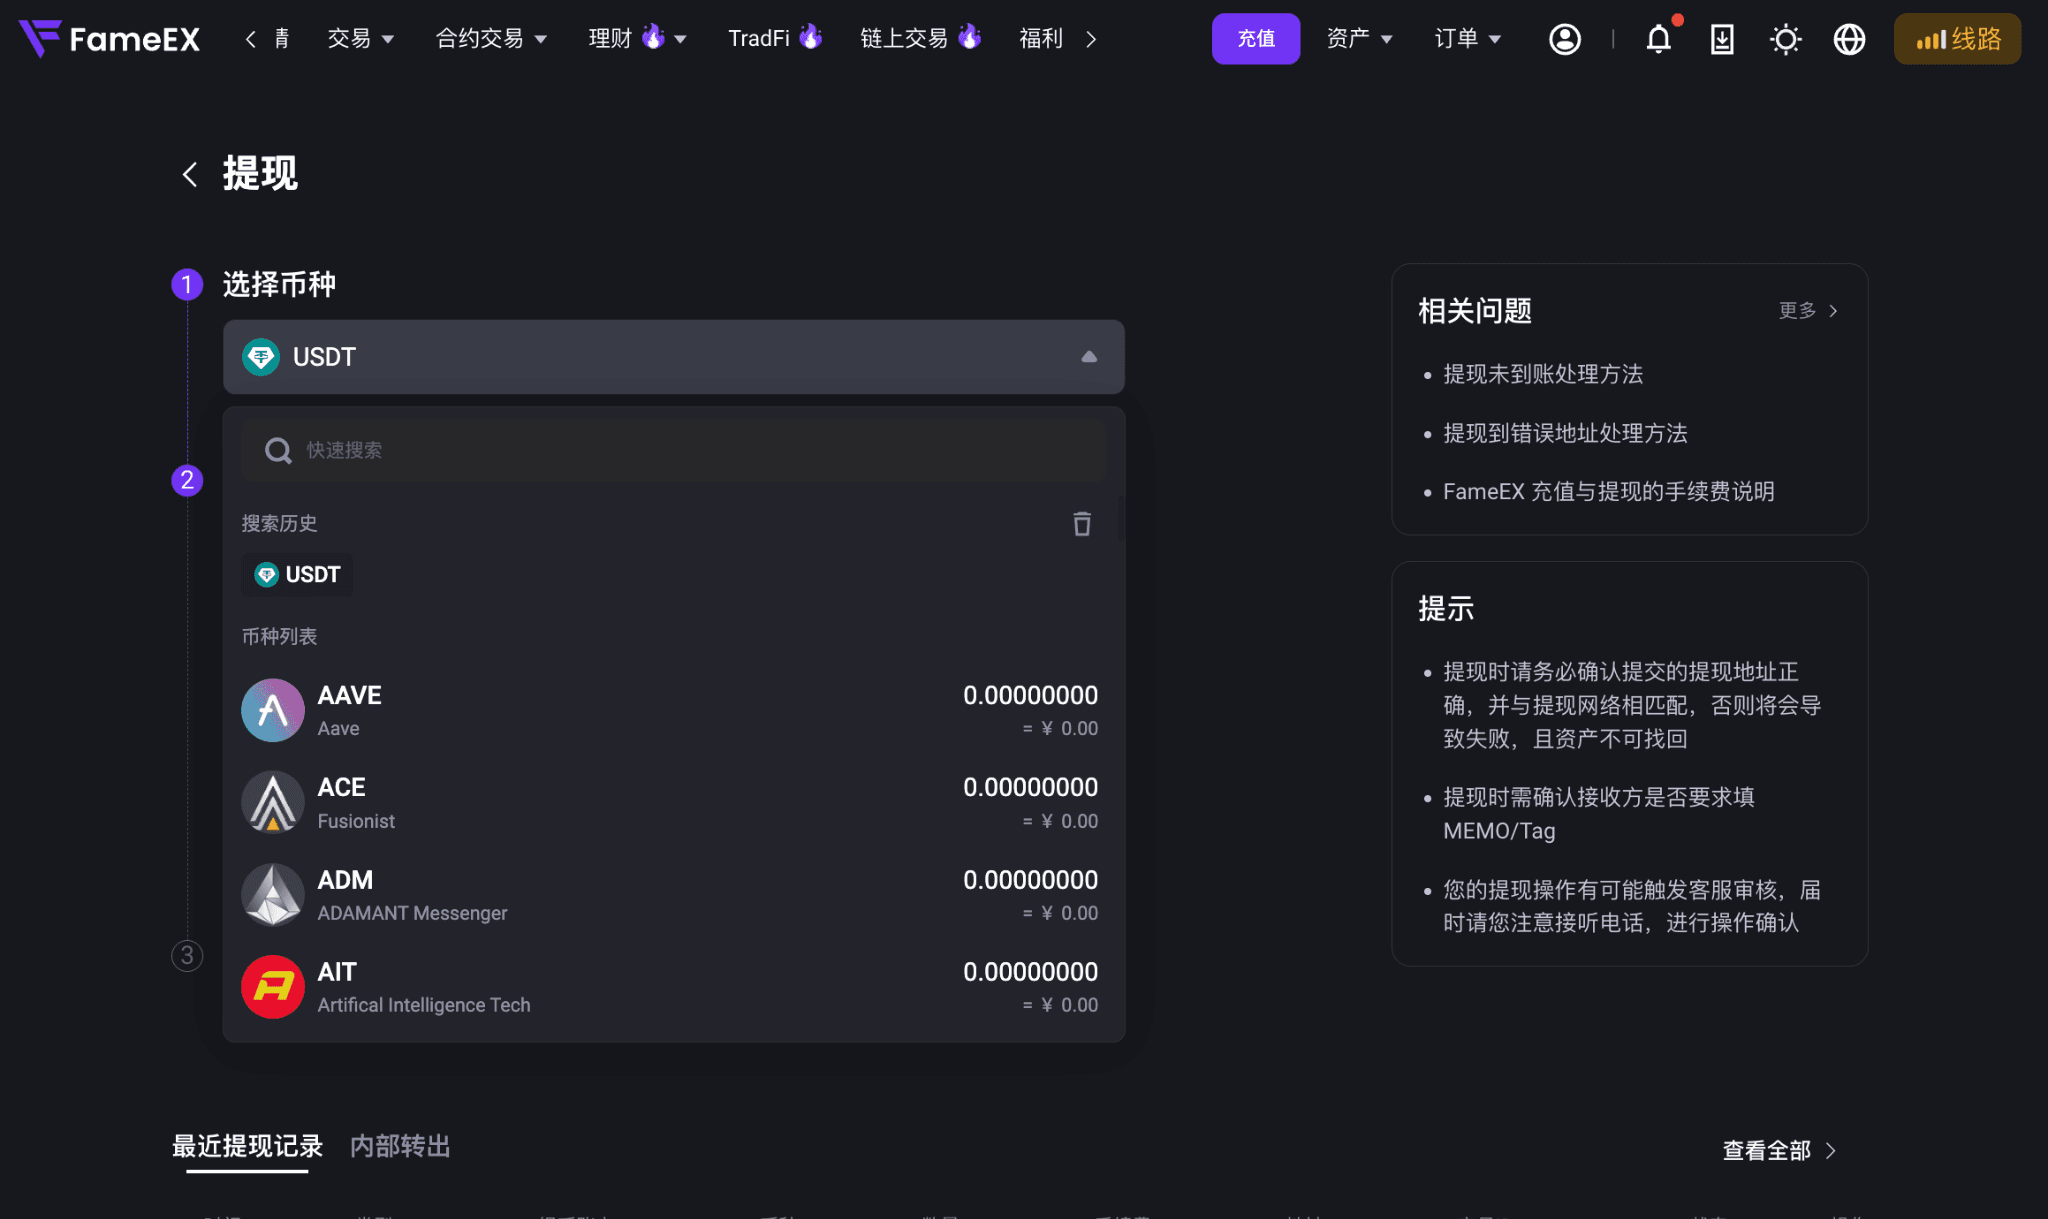Click the search magnifier icon
The width and height of the screenshot is (2048, 1219).
tap(278, 451)
